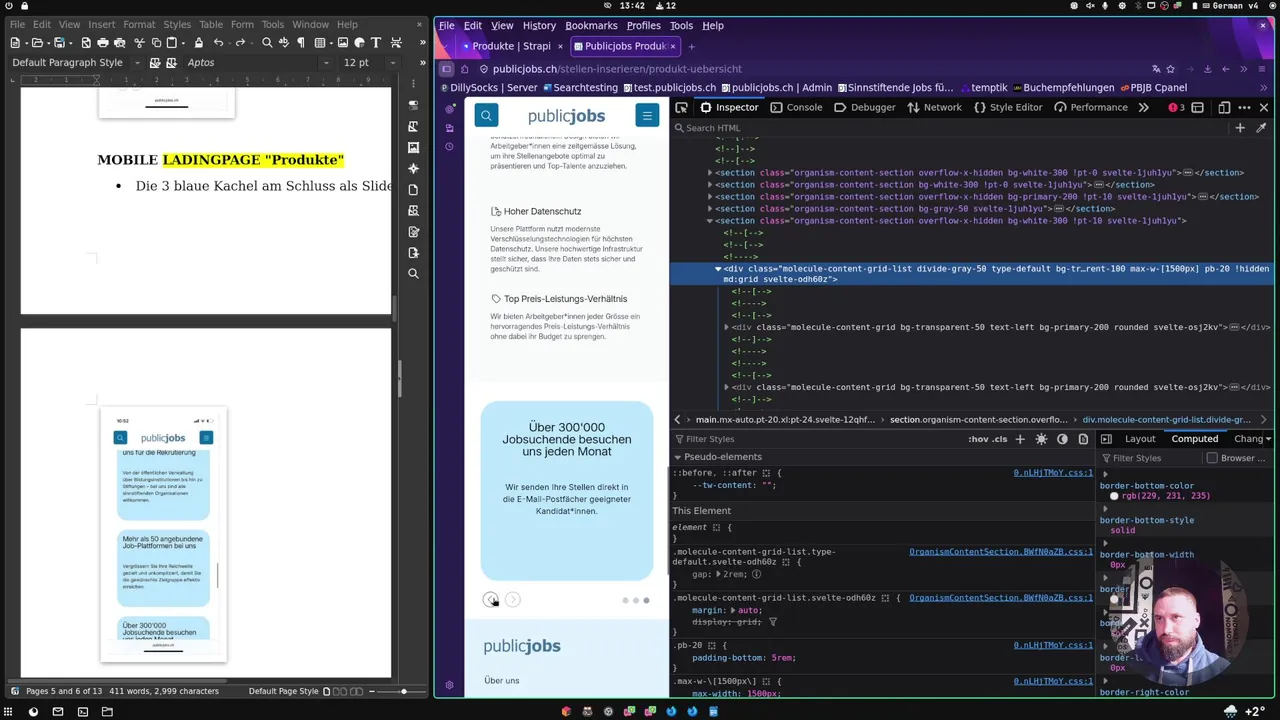Click the Save icon in Writer toolbar
Image resolution: width=1280 pixels, height=720 pixels.
tap(59, 43)
